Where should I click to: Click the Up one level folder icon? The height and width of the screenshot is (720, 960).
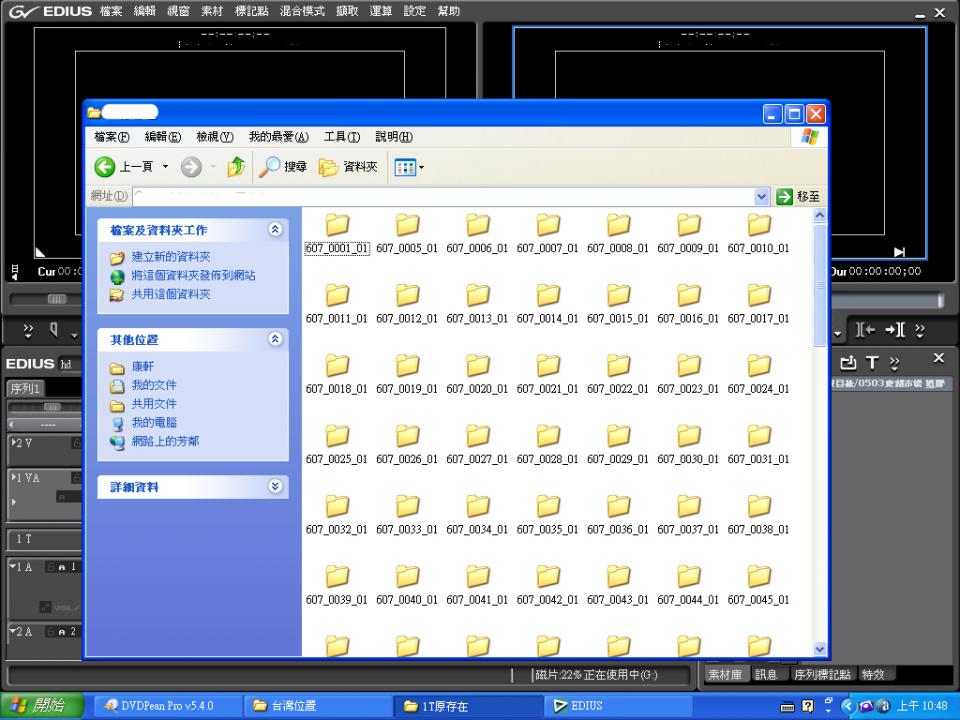[235, 167]
